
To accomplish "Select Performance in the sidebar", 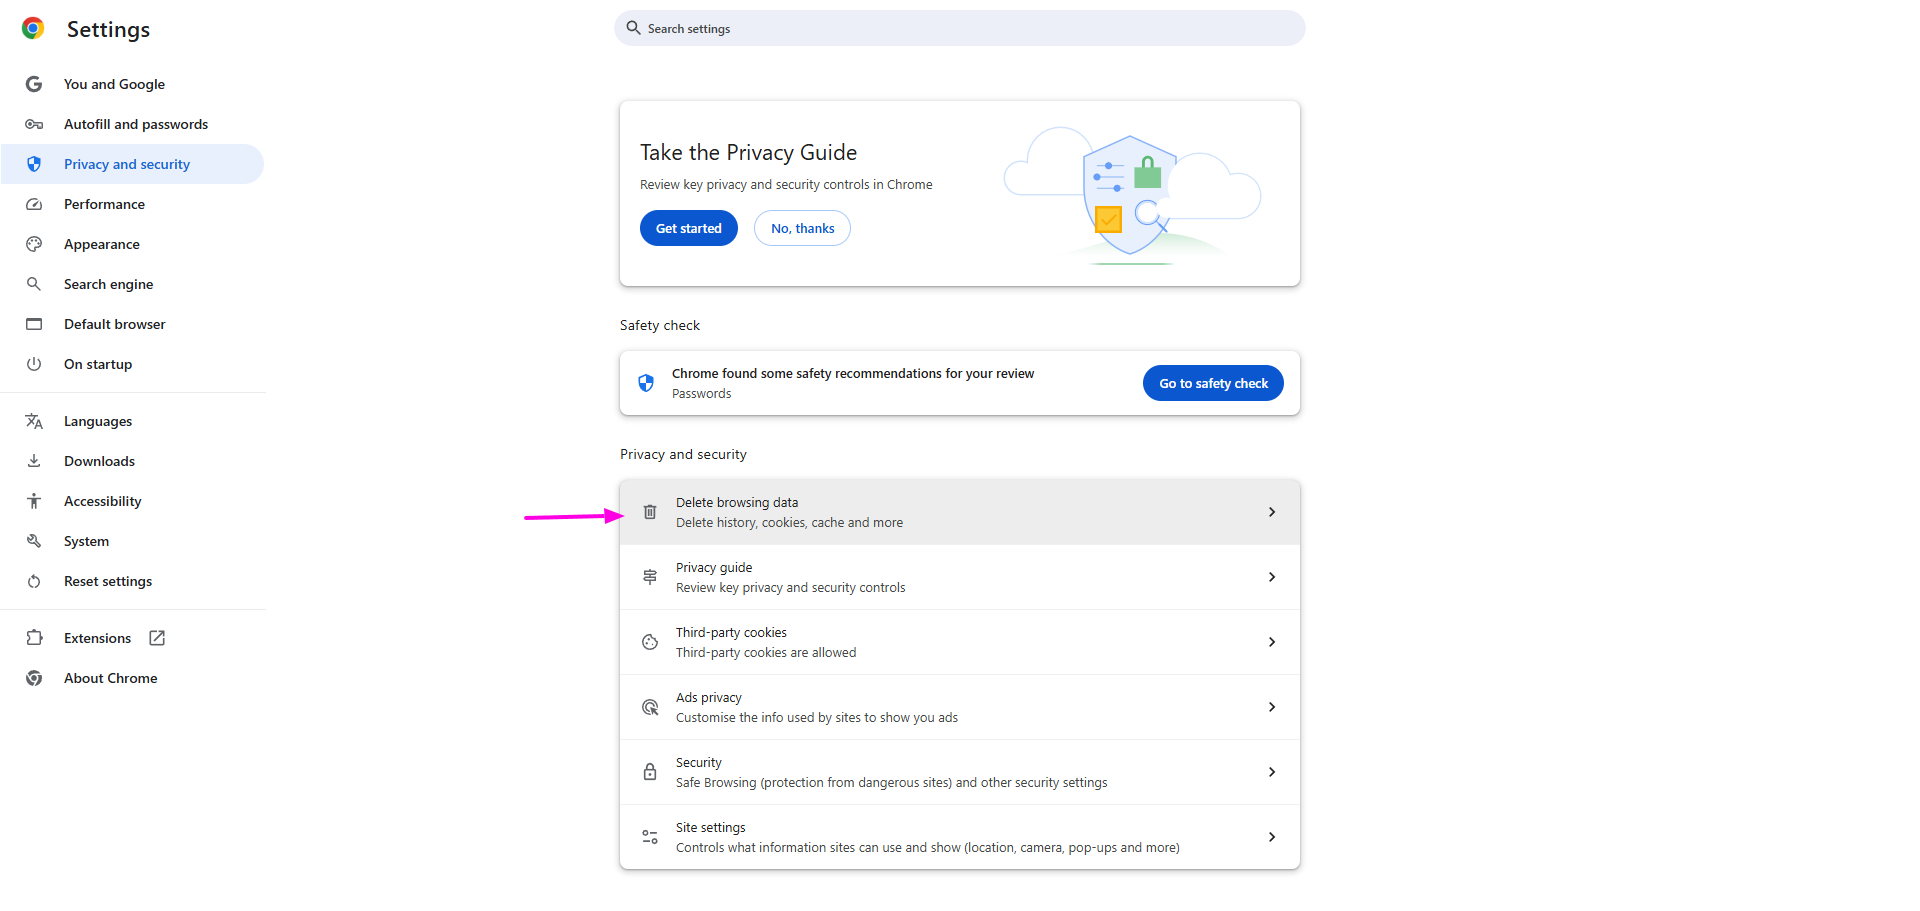I will click(x=104, y=204).
